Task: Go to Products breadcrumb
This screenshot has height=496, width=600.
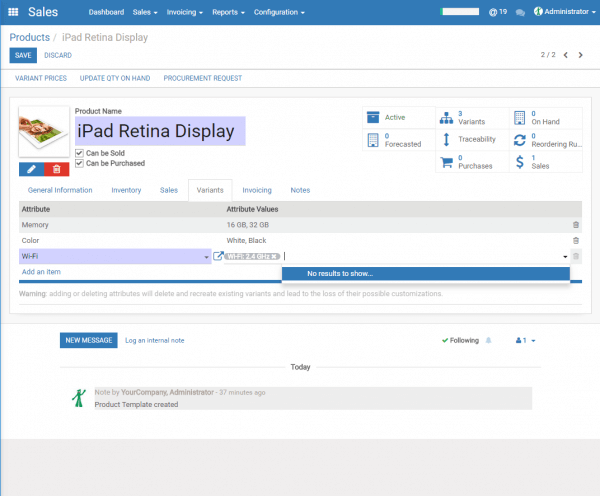Action: [x=29, y=37]
